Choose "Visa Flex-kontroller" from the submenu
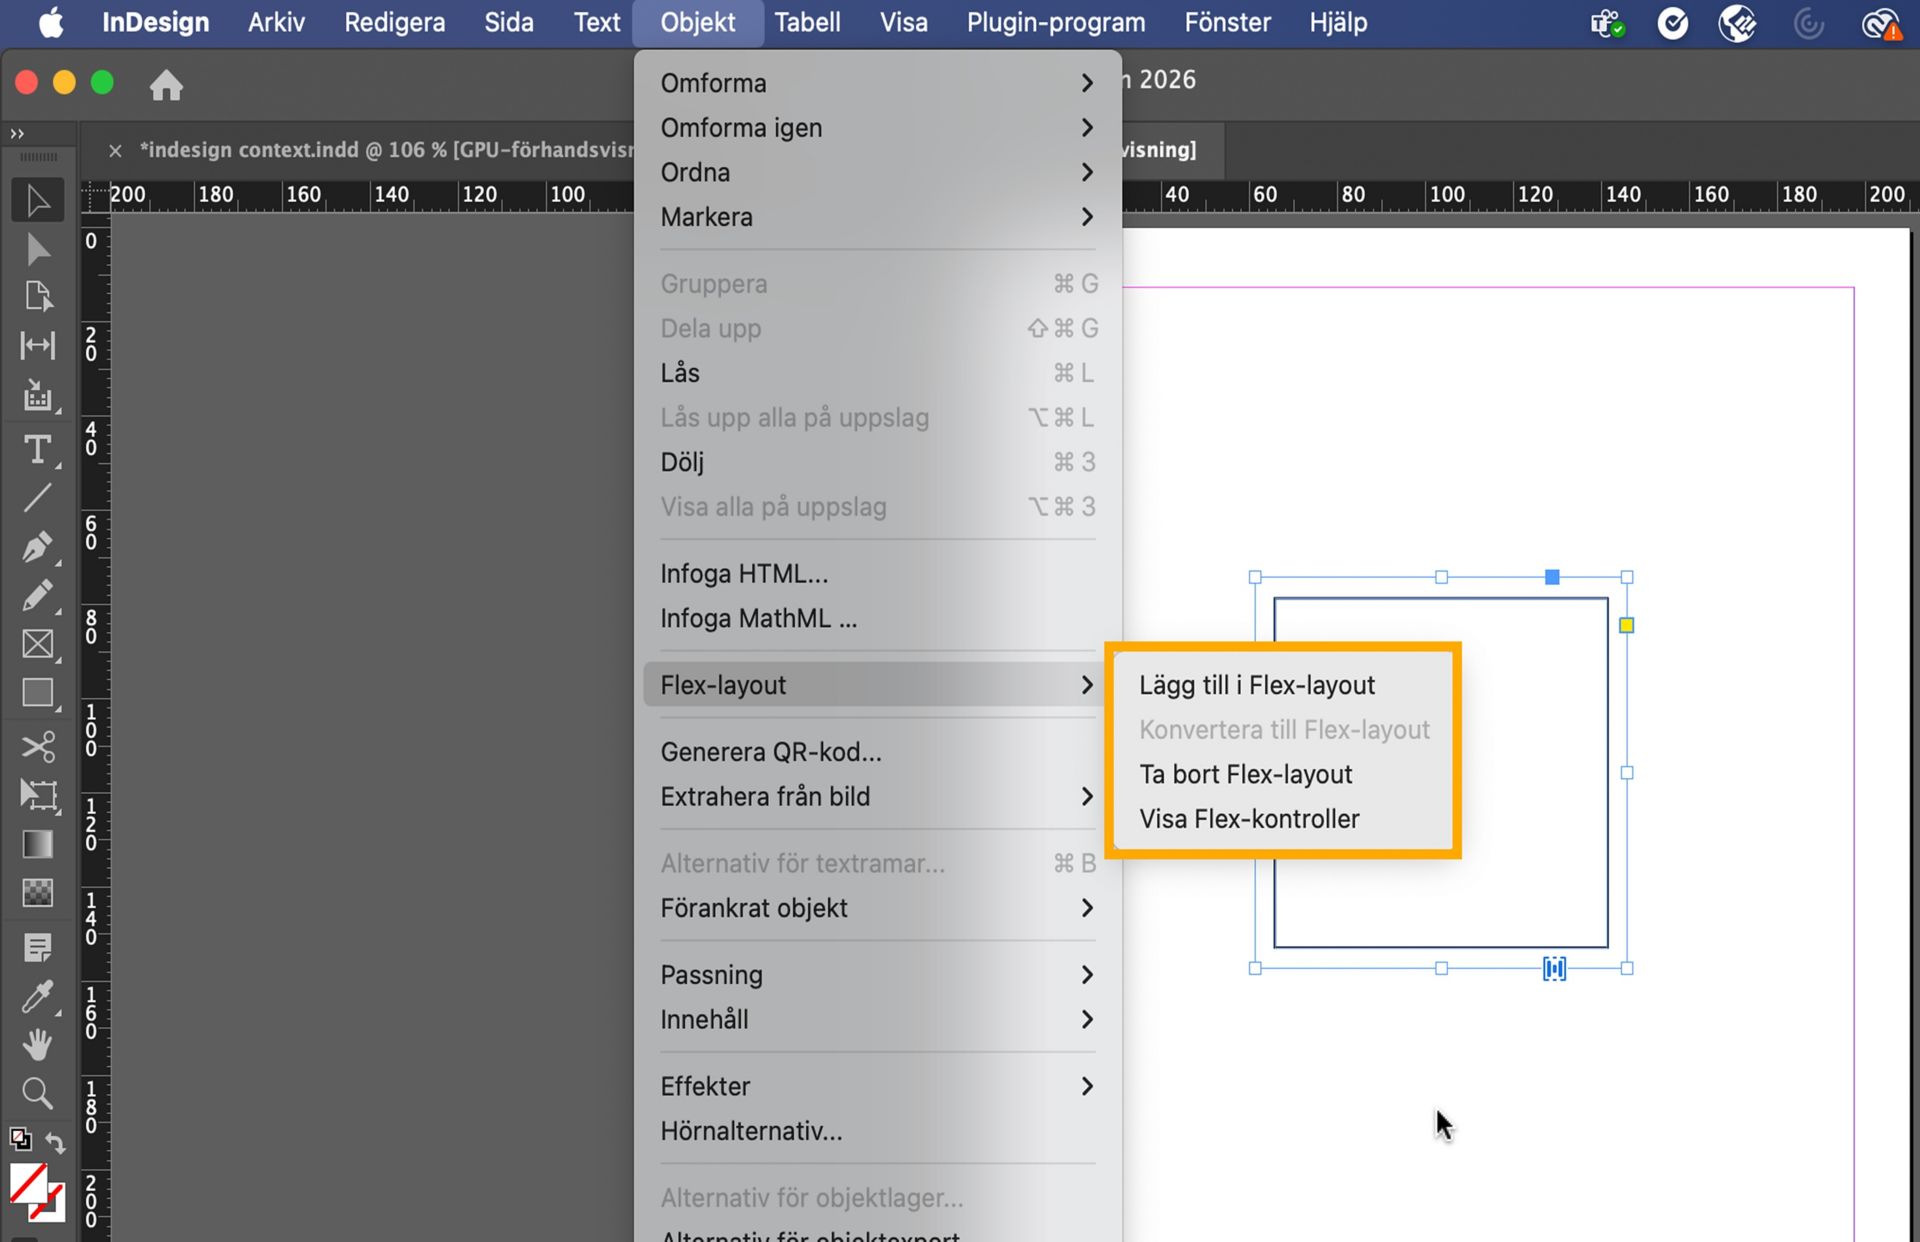The height and width of the screenshot is (1242, 1920). point(1249,818)
